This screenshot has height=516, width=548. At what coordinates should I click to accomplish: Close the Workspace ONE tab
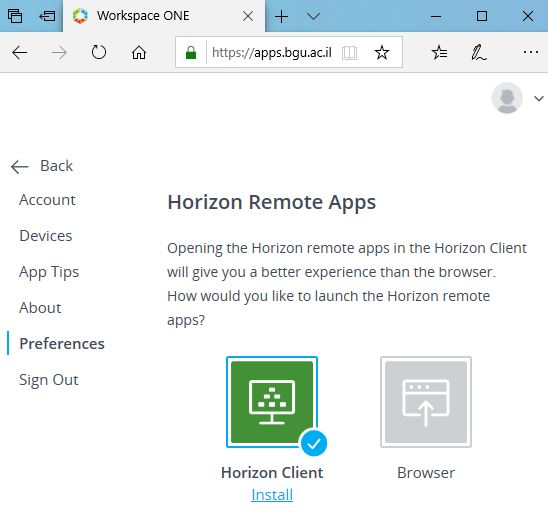pos(248,16)
